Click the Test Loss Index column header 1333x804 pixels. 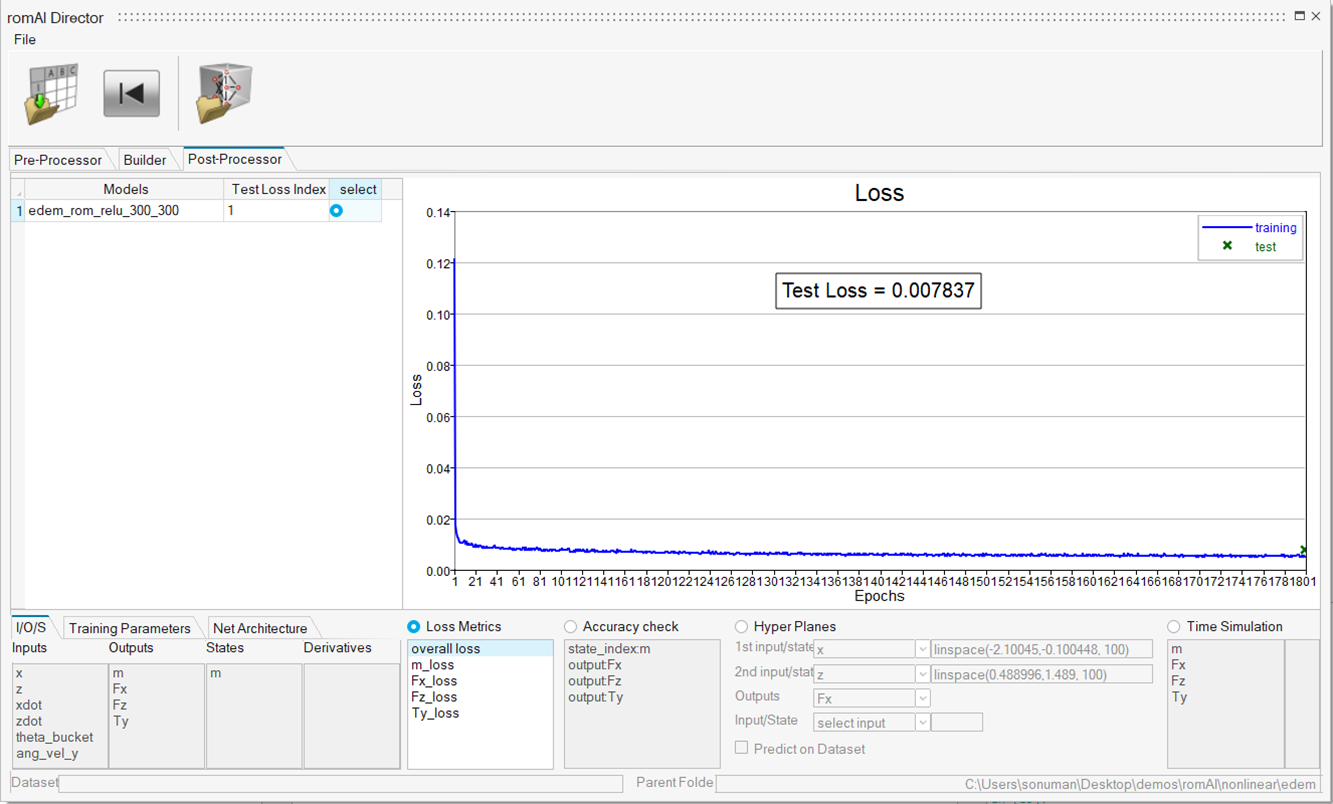point(278,189)
